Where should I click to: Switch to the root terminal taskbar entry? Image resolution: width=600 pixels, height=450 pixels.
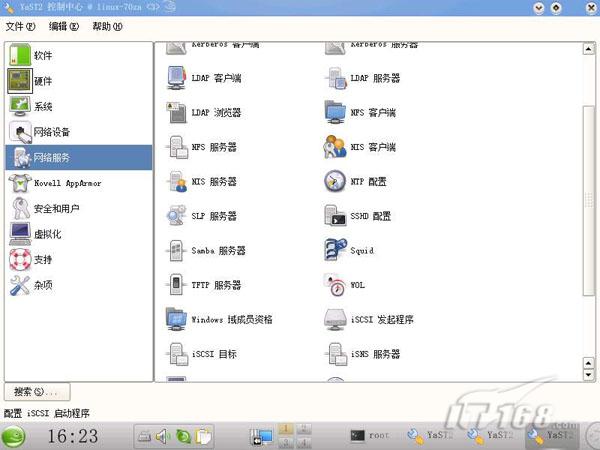370,435
